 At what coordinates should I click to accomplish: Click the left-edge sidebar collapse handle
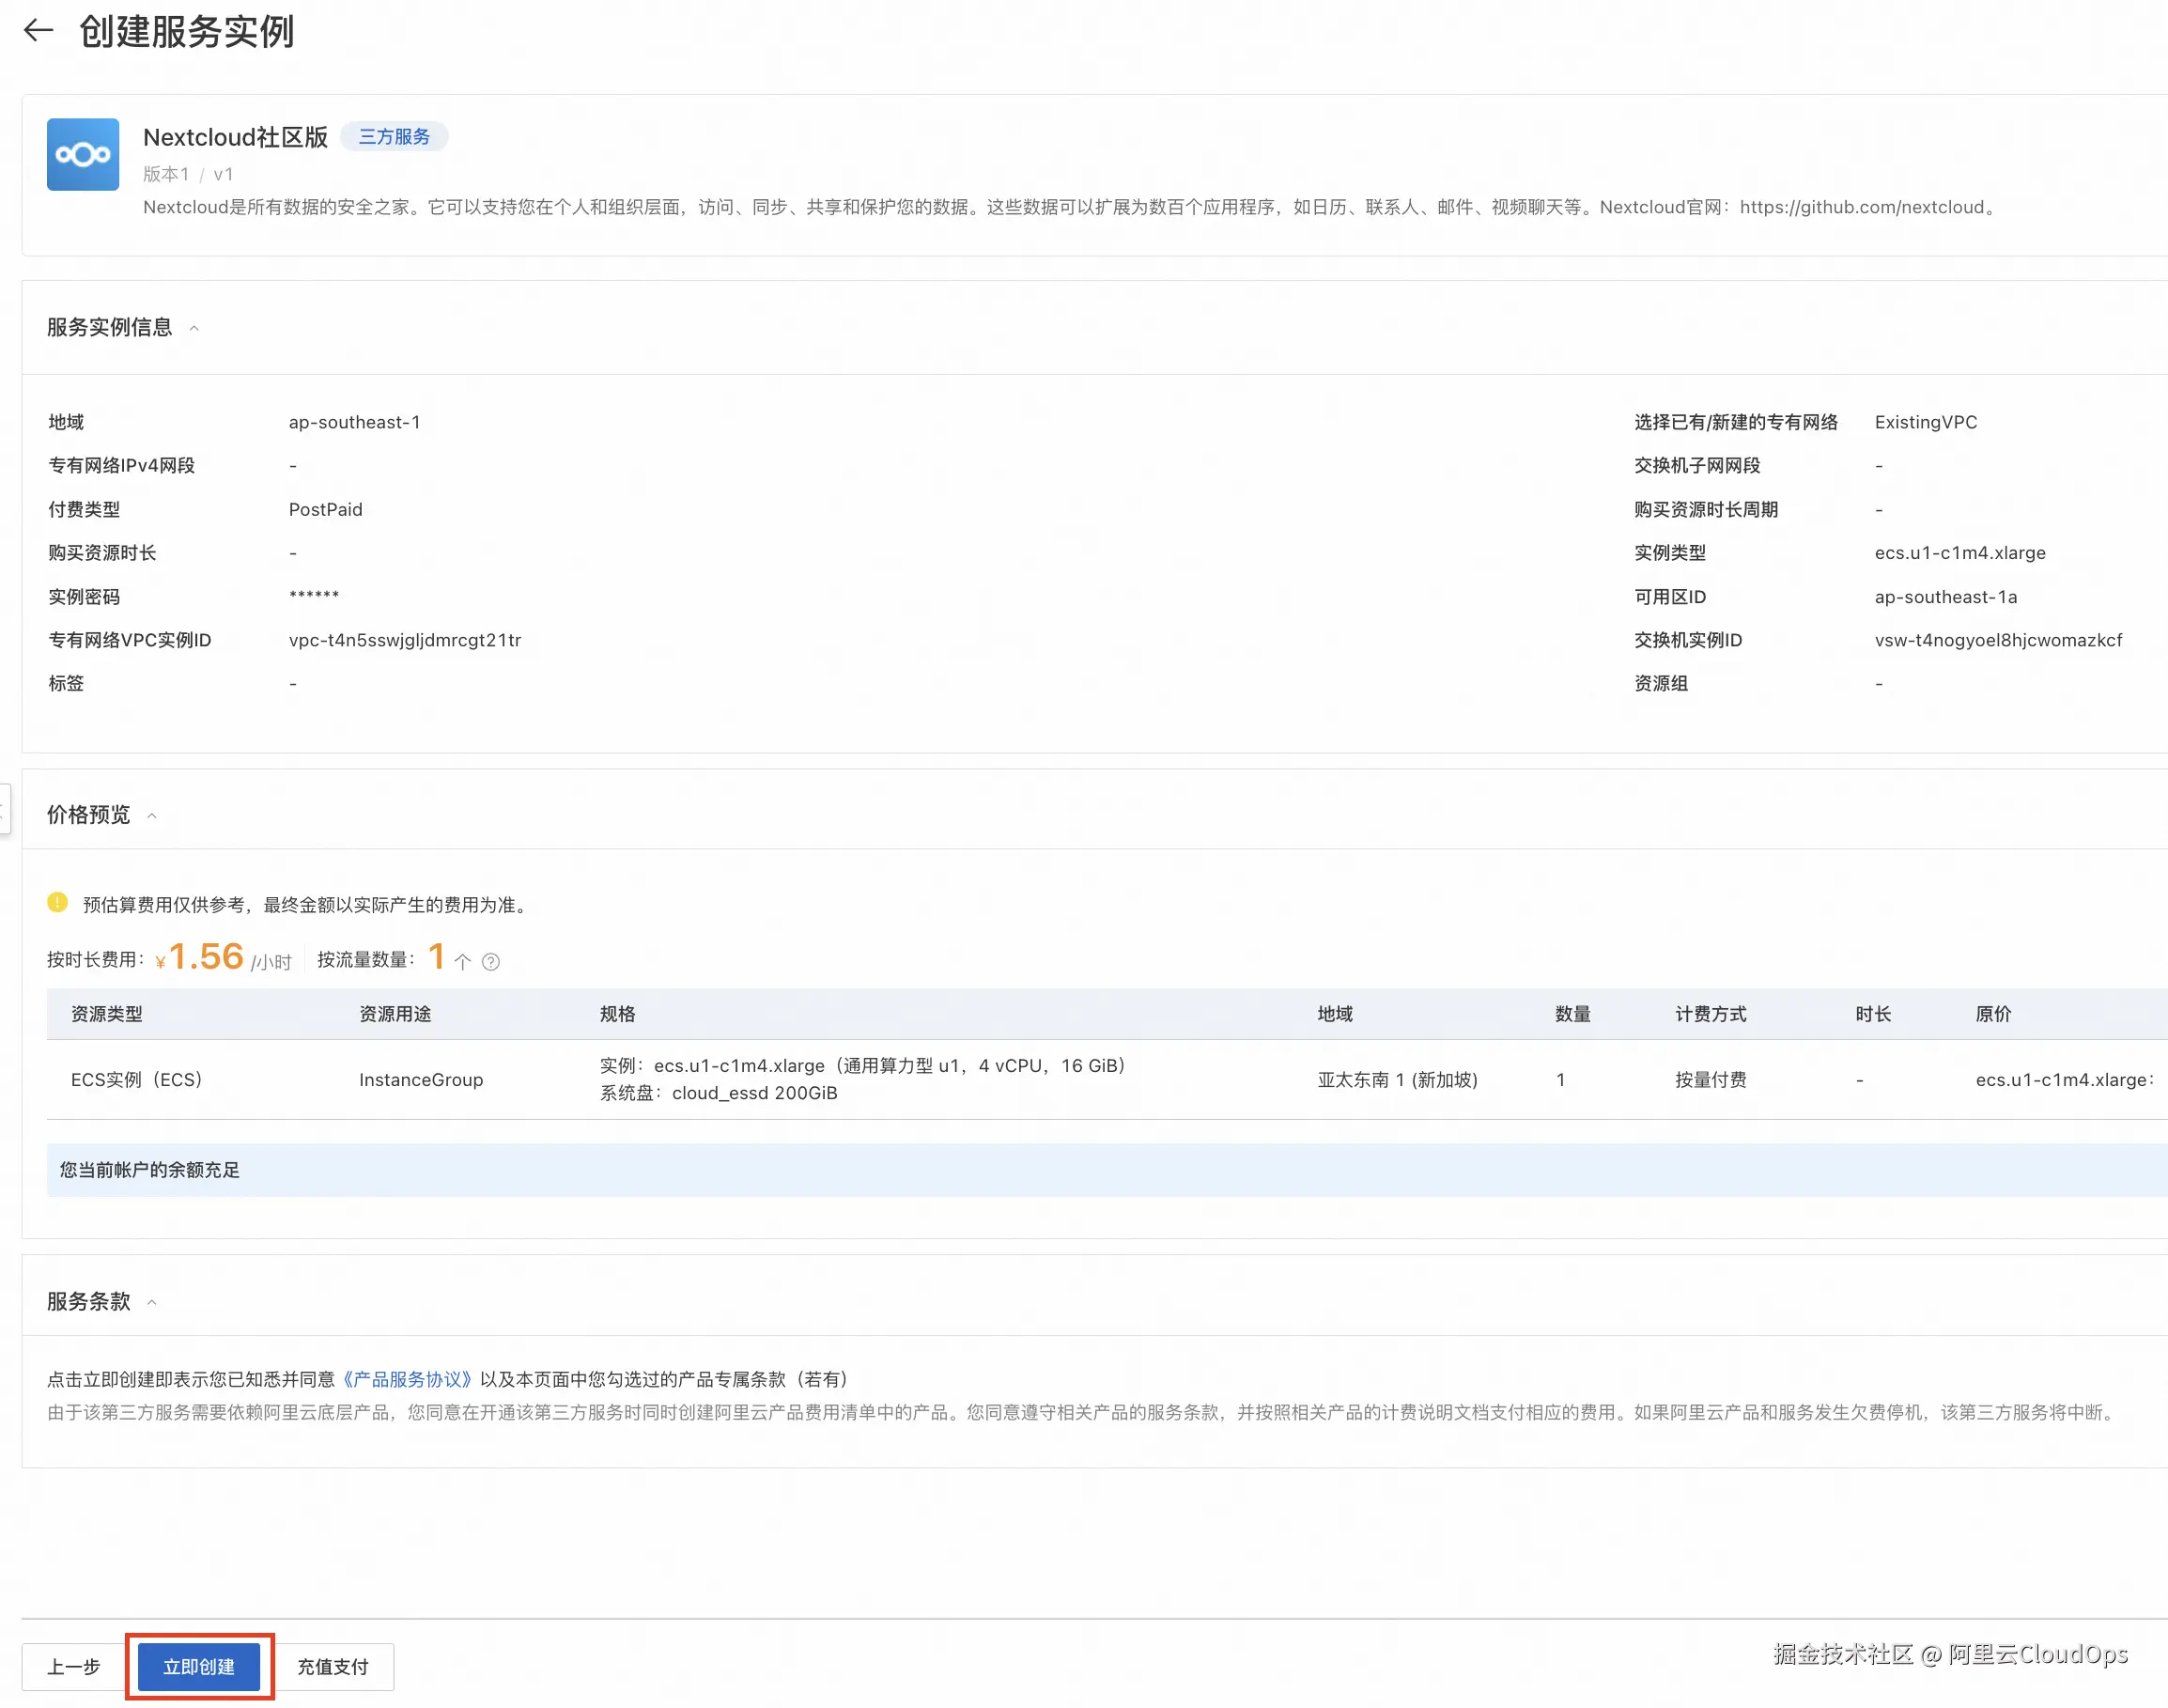click(x=4, y=808)
